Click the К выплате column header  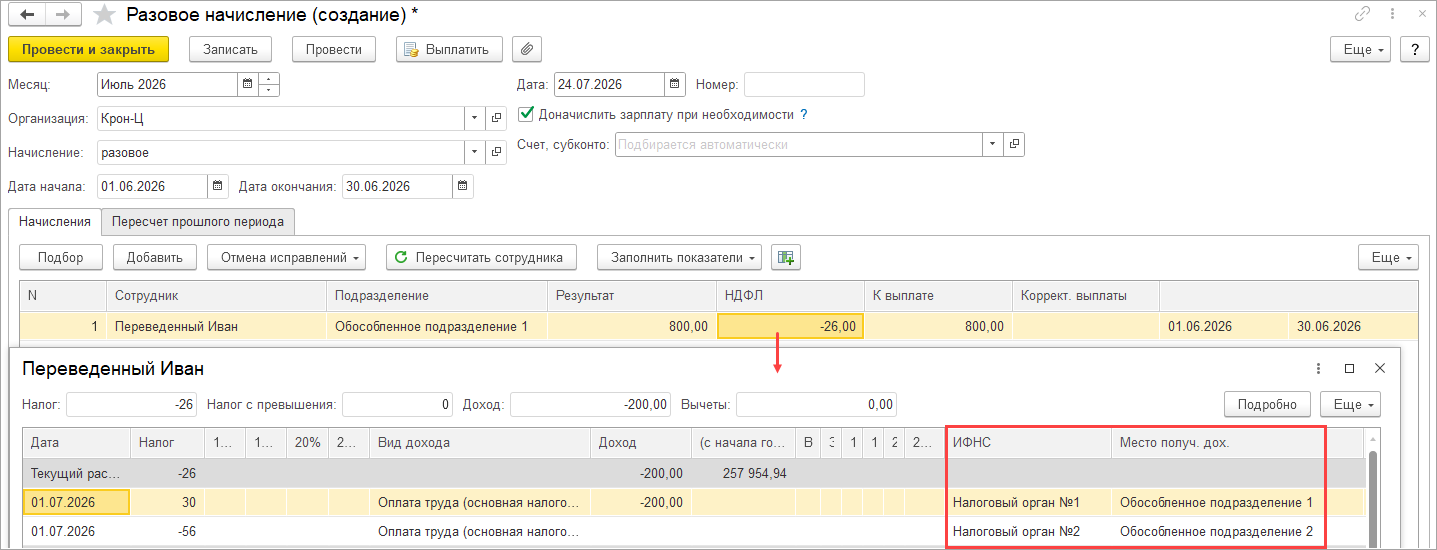(937, 296)
